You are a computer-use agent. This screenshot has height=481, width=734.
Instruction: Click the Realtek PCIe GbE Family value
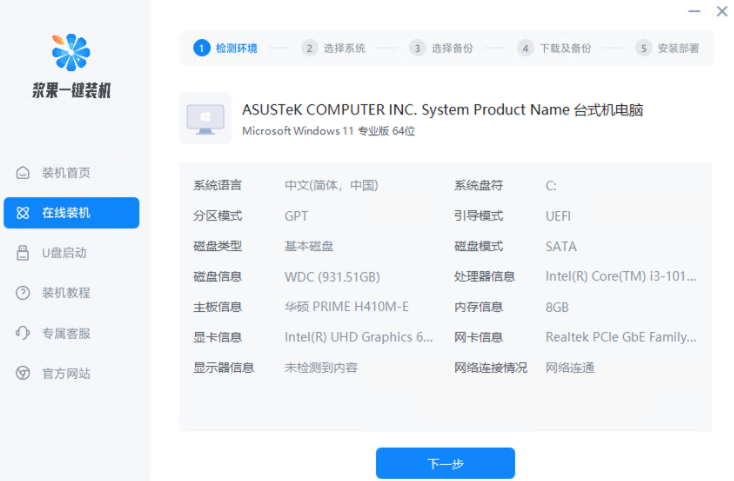pos(621,337)
